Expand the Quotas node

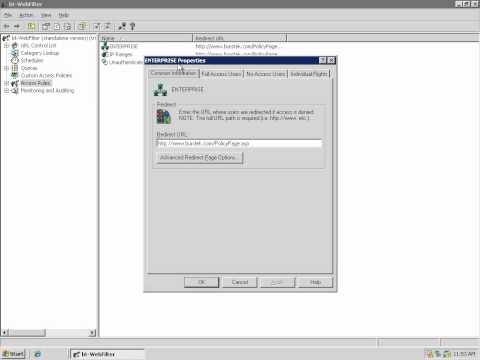[6, 68]
